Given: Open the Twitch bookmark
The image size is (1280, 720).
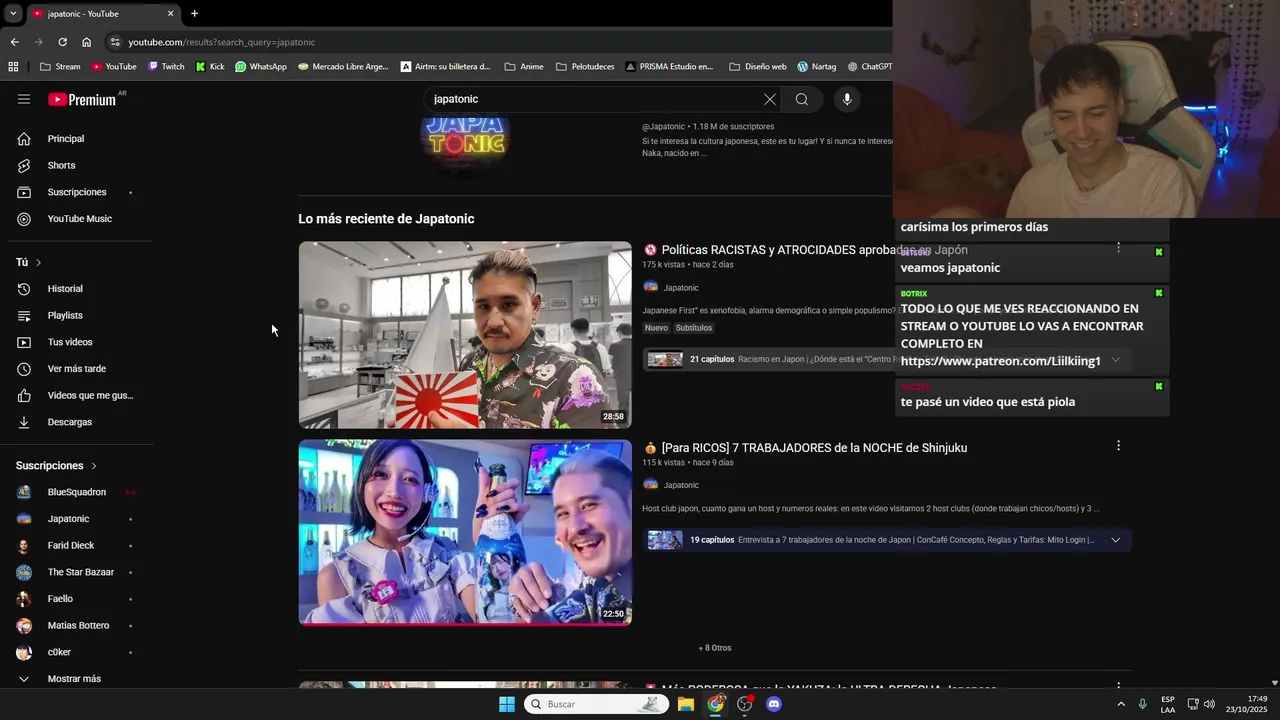Looking at the screenshot, I should (x=166, y=67).
